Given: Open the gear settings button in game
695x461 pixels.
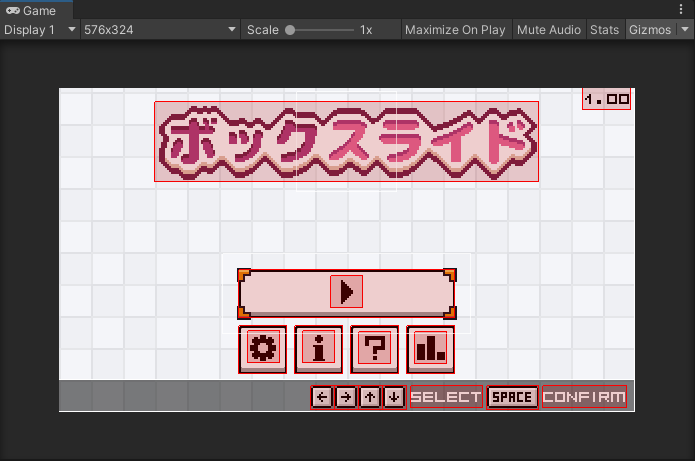Looking at the screenshot, I should [x=262, y=349].
